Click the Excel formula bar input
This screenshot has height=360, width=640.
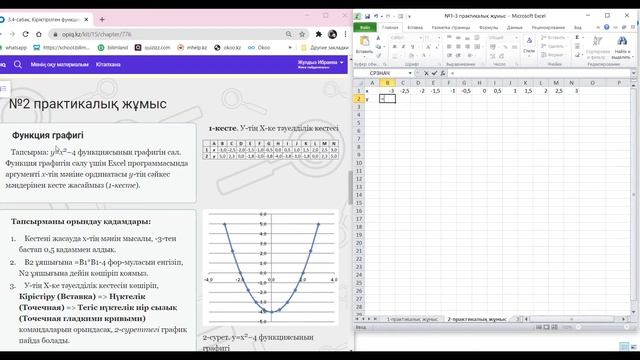click(539, 73)
